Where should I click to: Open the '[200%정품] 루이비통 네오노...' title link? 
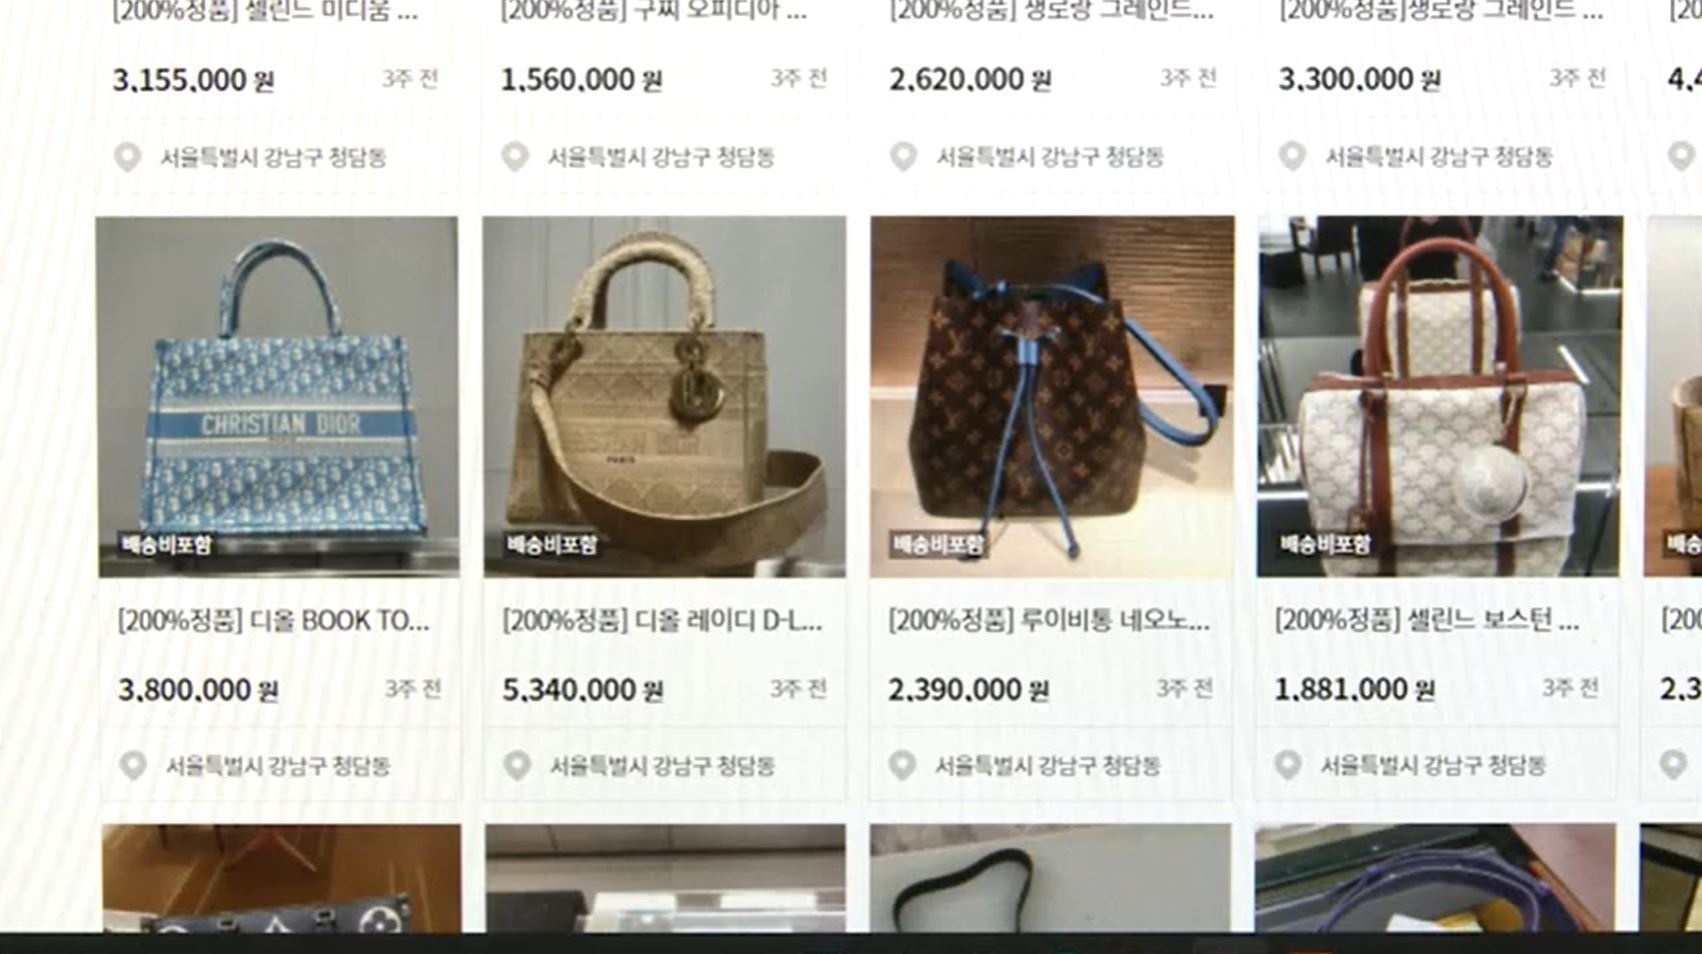click(1049, 621)
